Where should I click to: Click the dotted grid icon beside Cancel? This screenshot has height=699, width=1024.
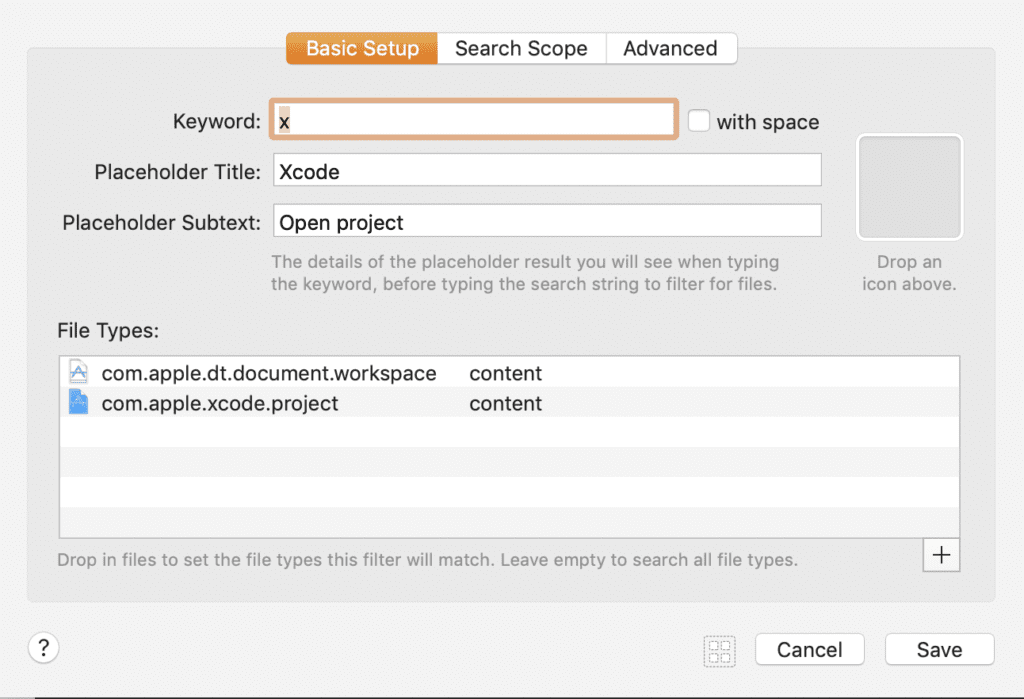(720, 650)
